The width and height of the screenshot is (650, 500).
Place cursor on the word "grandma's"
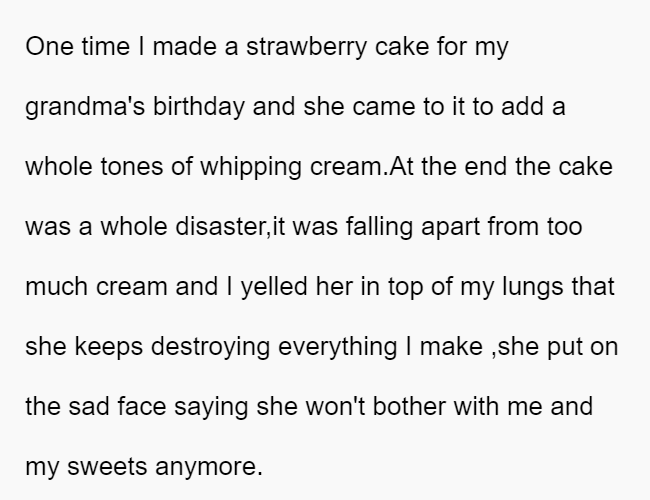[x=85, y=107]
